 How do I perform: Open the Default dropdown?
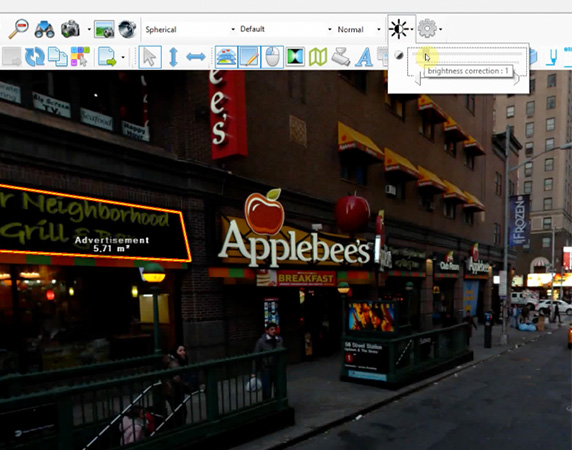(x=285, y=29)
